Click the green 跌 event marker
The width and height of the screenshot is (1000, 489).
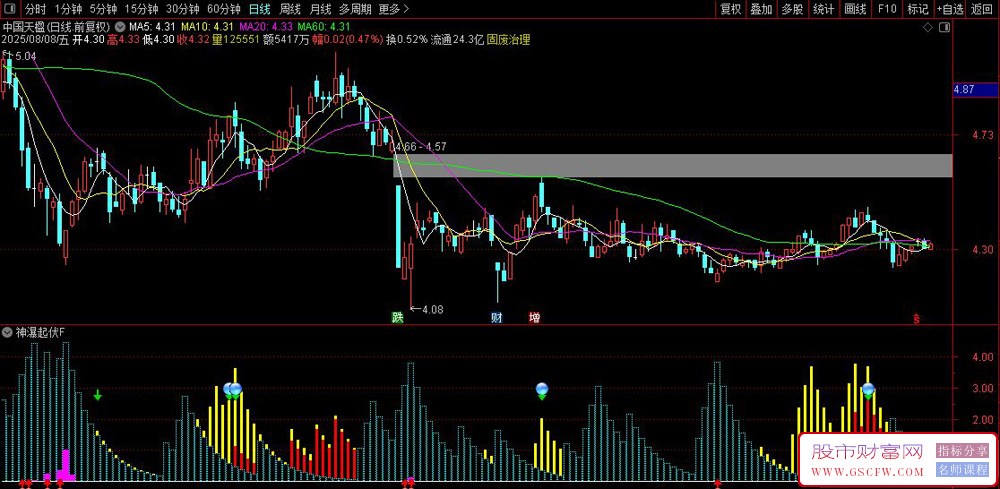(398, 317)
